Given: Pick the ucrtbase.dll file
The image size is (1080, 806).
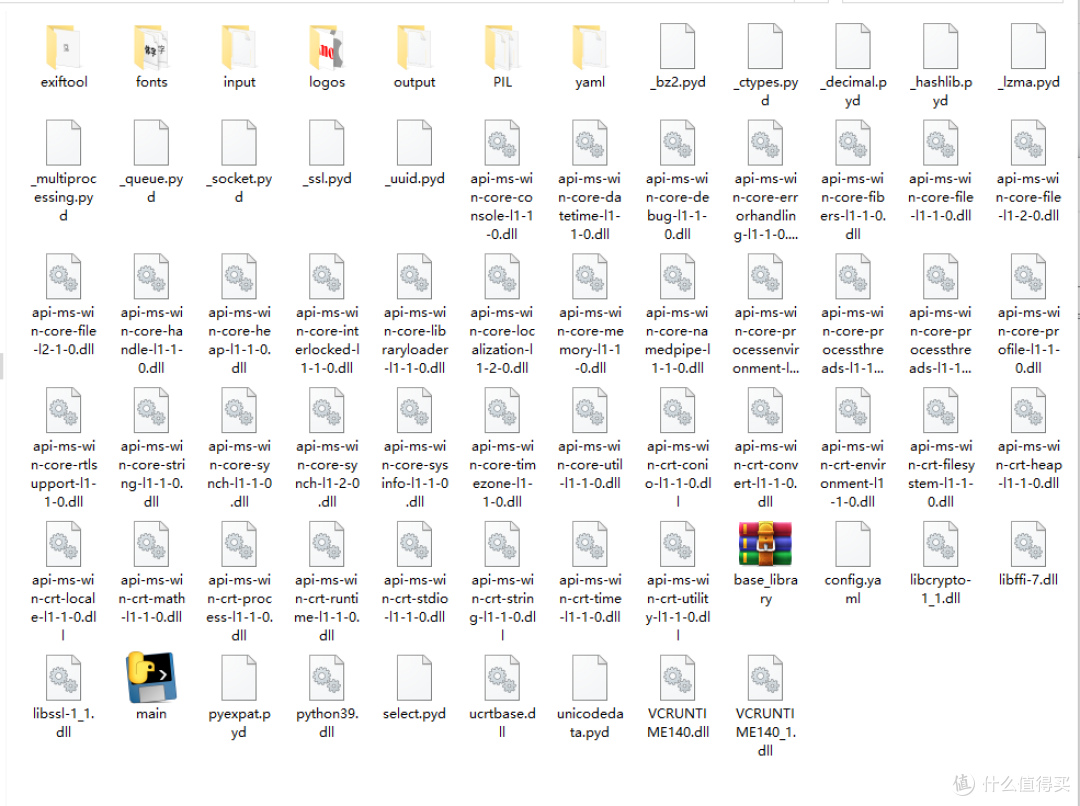Looking at the screenshot, I should pos(502,678).
